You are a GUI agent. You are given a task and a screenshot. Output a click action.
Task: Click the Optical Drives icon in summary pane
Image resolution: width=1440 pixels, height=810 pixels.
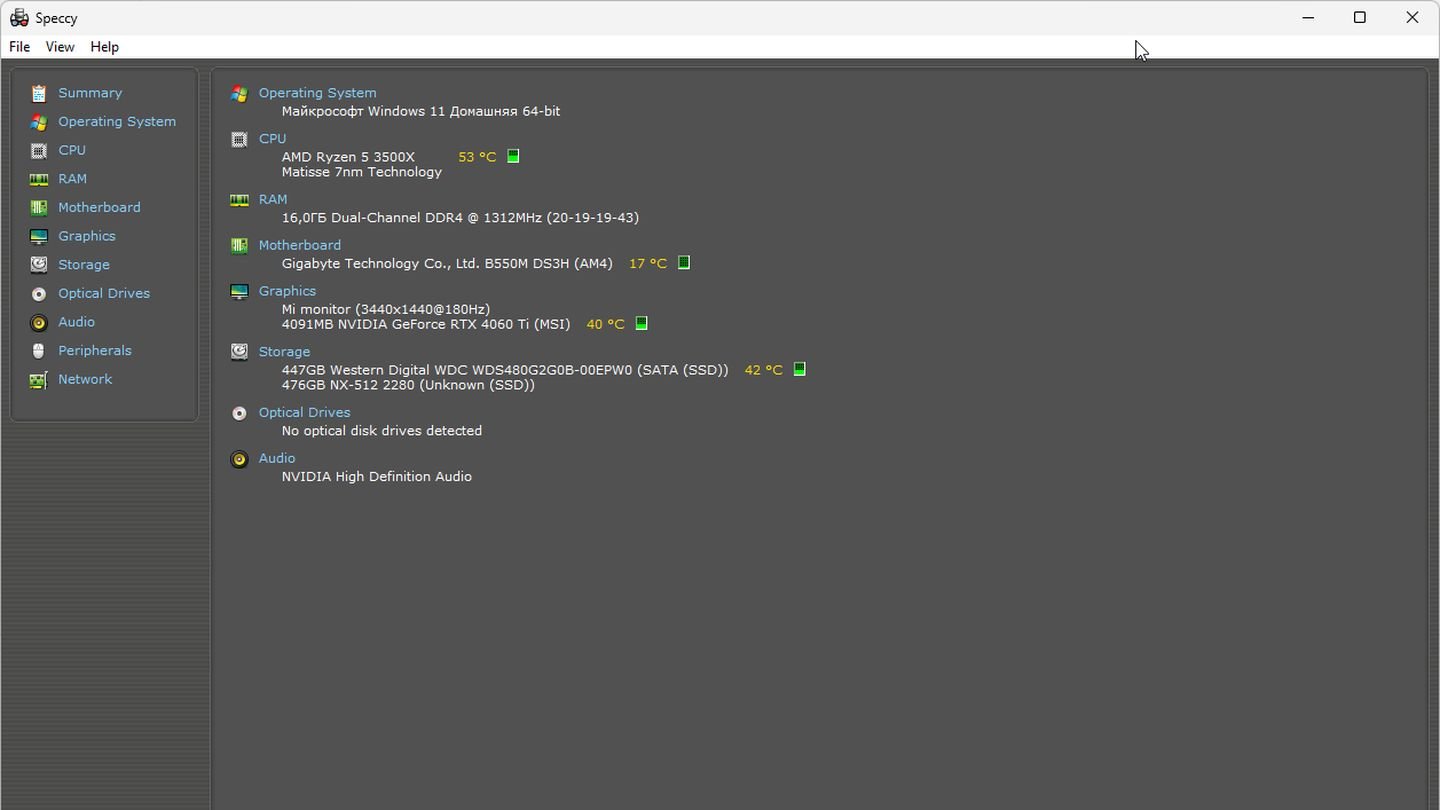(x=239, y=413)
